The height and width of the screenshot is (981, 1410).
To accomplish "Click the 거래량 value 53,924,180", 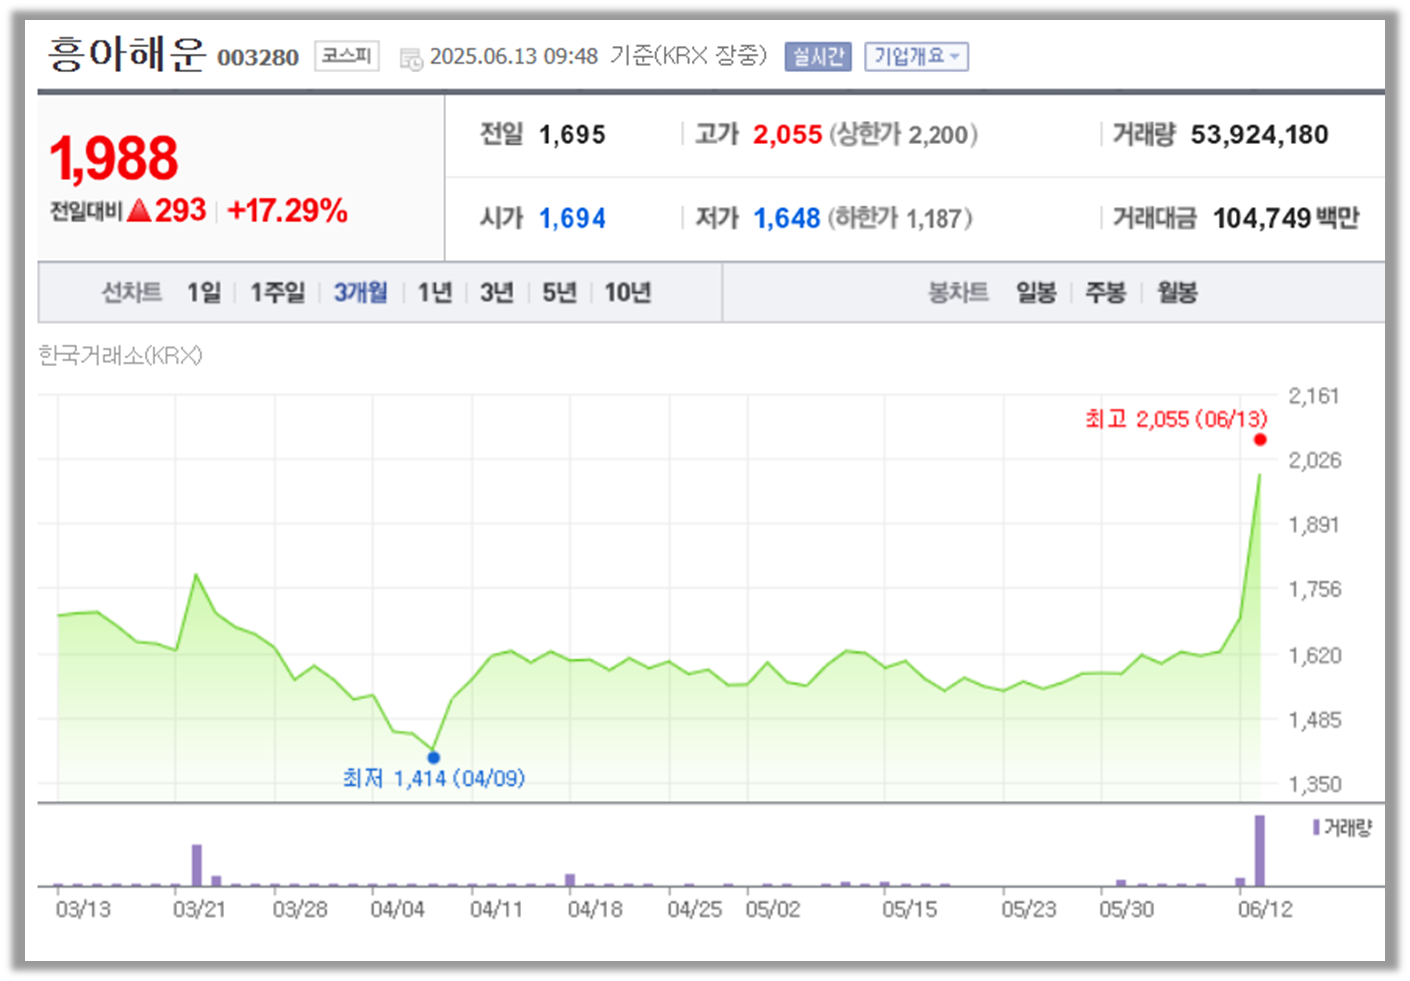I will [1259, 135].
